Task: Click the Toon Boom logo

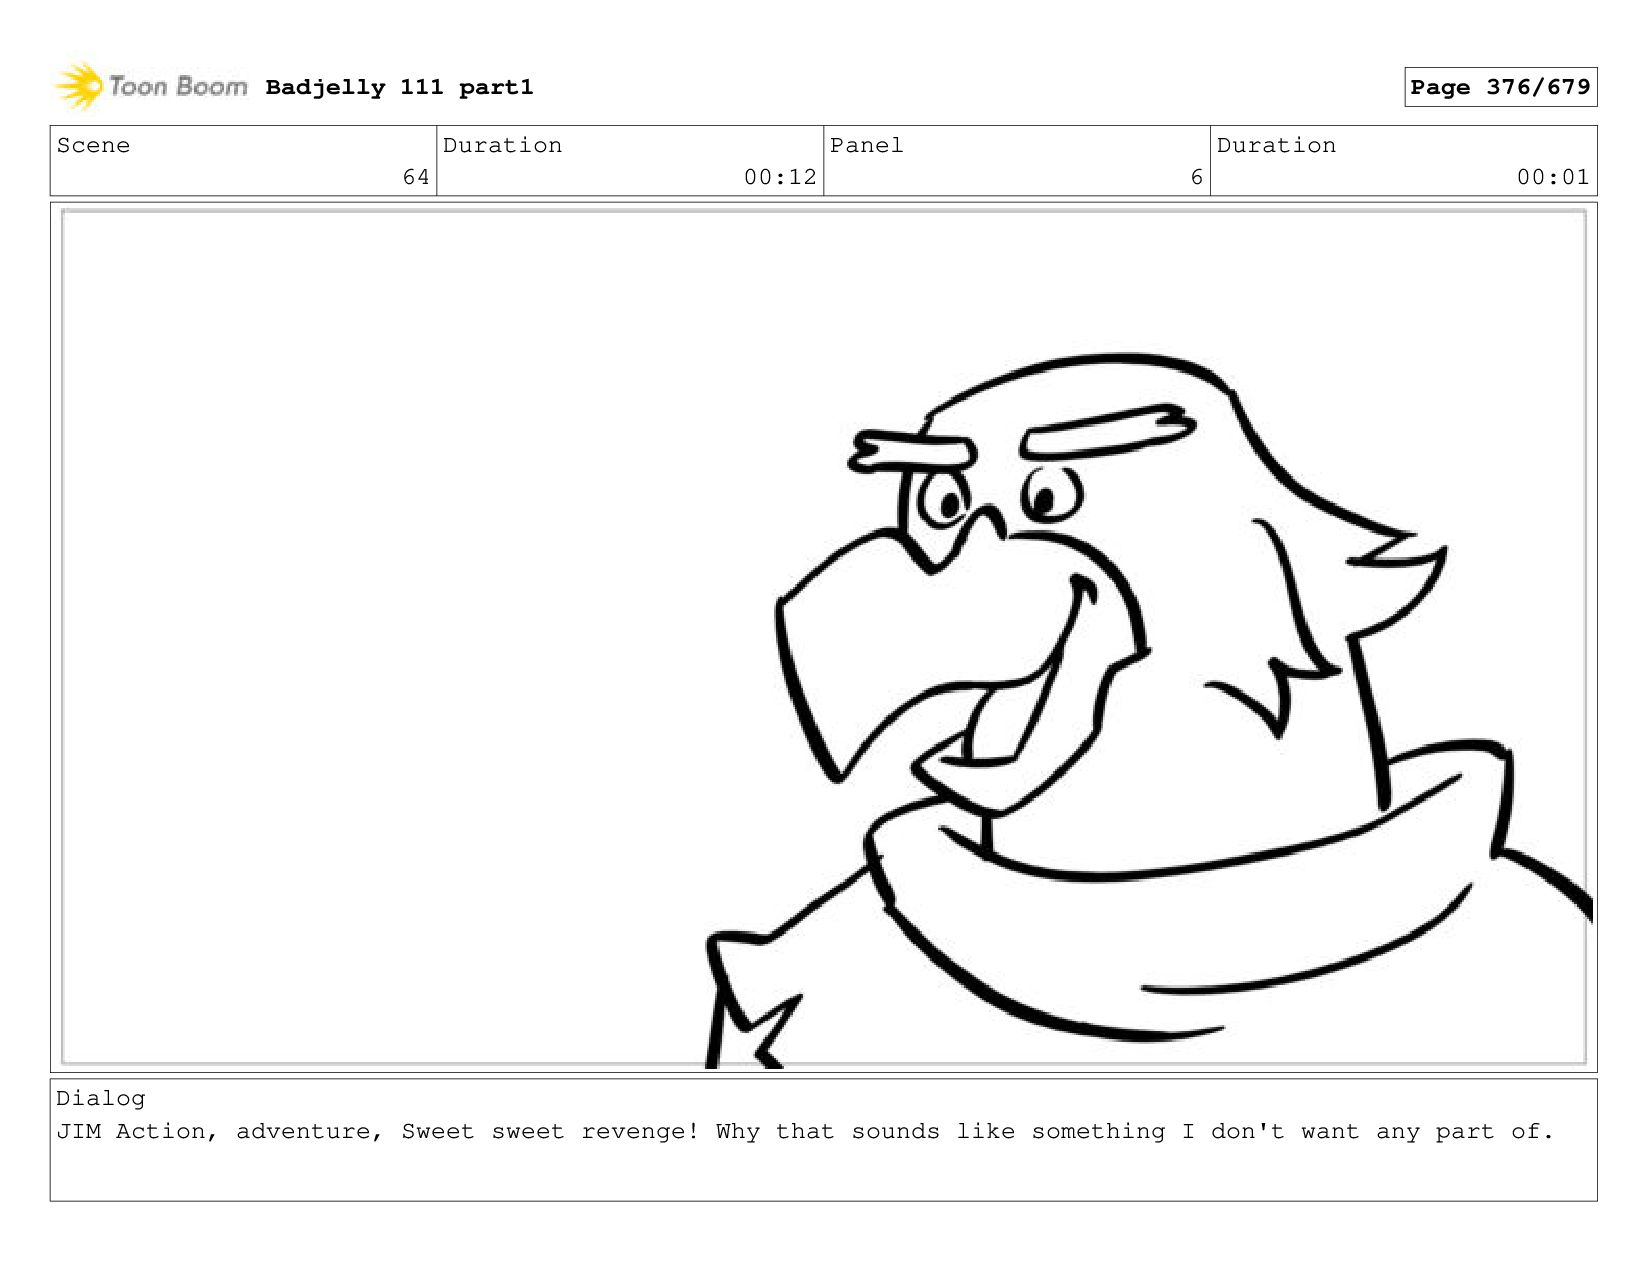Action: 151,86
